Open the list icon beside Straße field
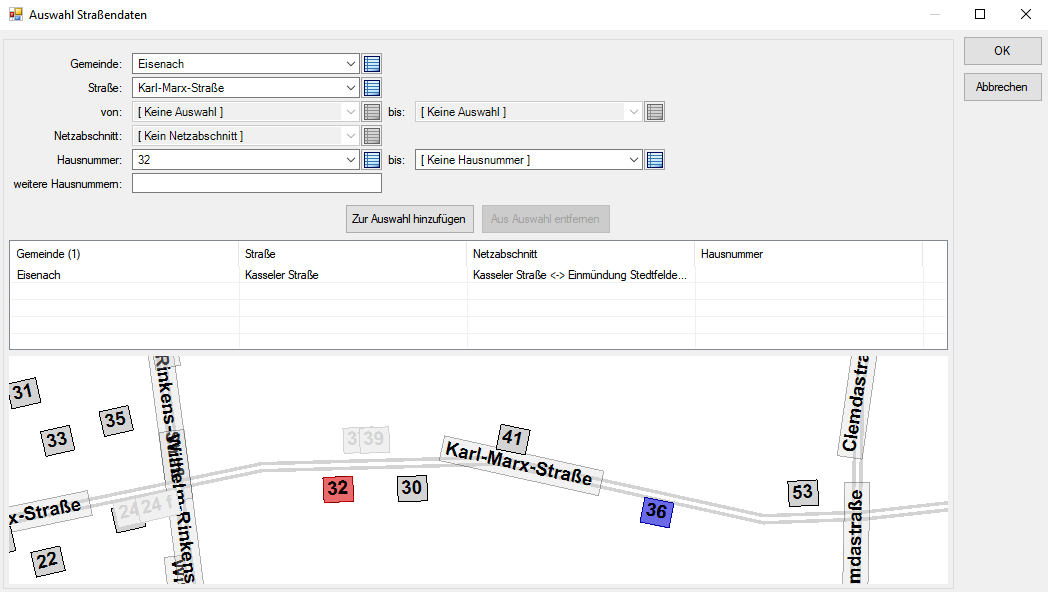1048x592 pixels. pos(372,88)
